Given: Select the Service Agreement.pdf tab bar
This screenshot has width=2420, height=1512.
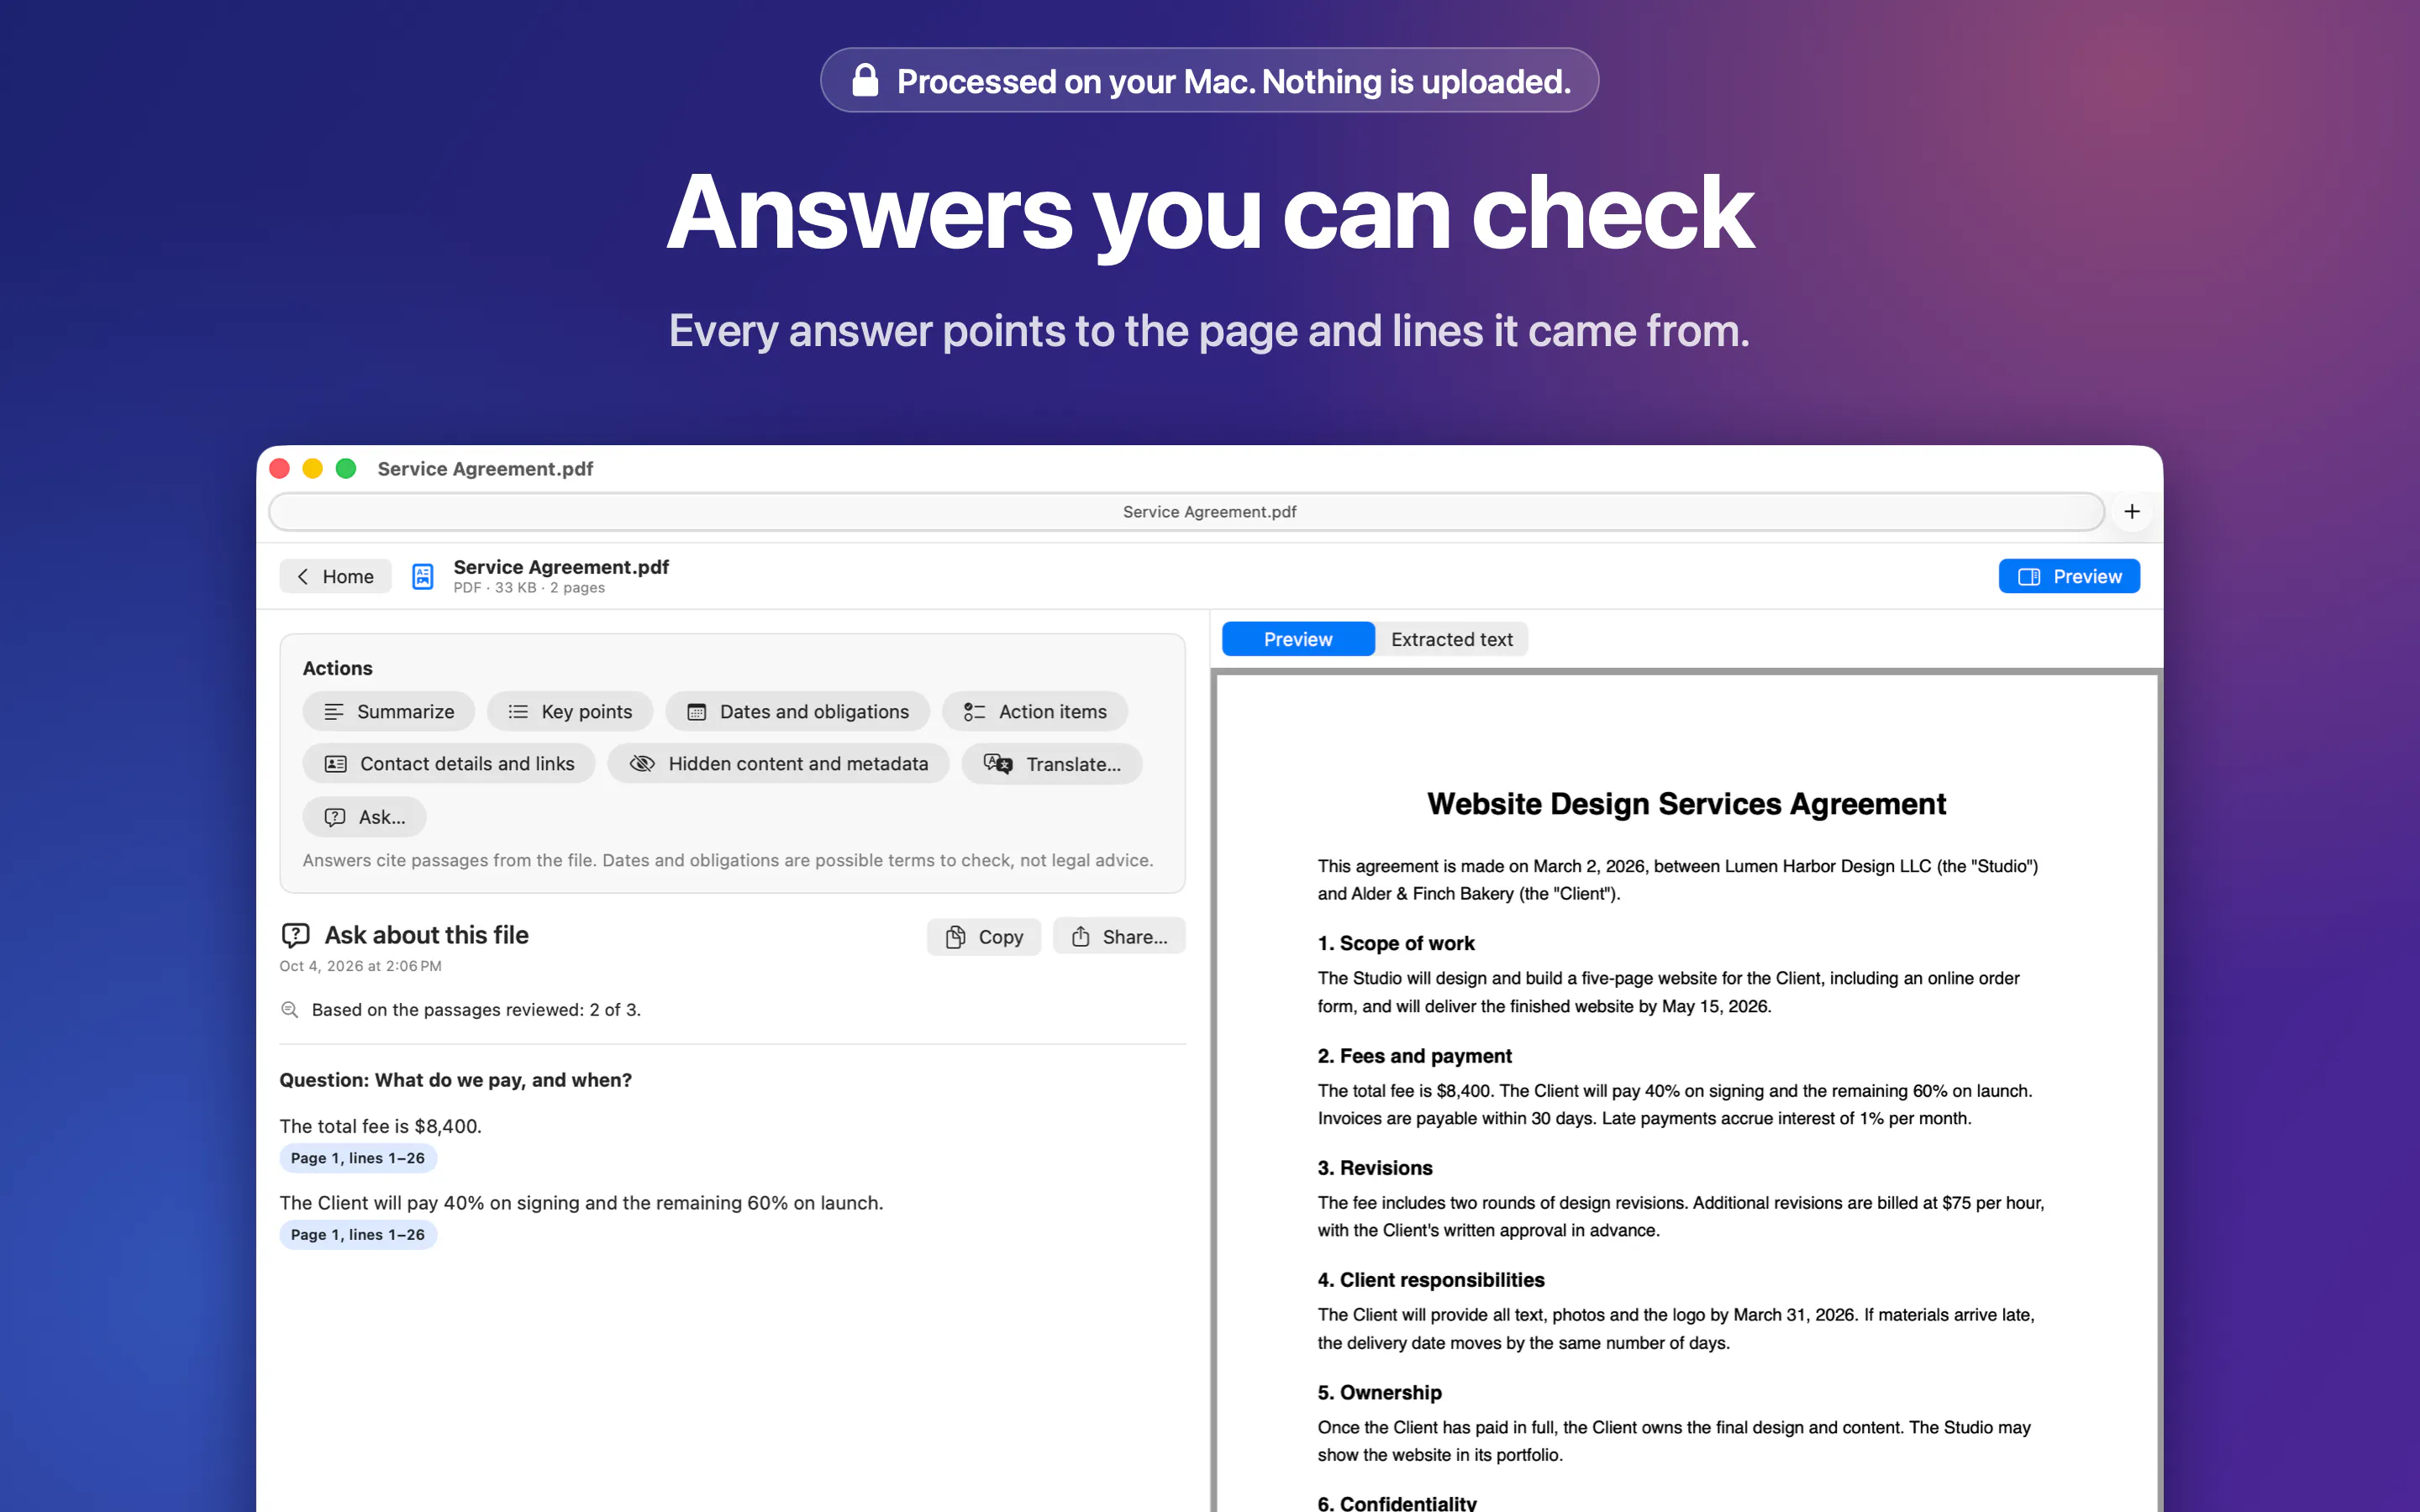Looking at the screenshot, I should point(1186,512).
